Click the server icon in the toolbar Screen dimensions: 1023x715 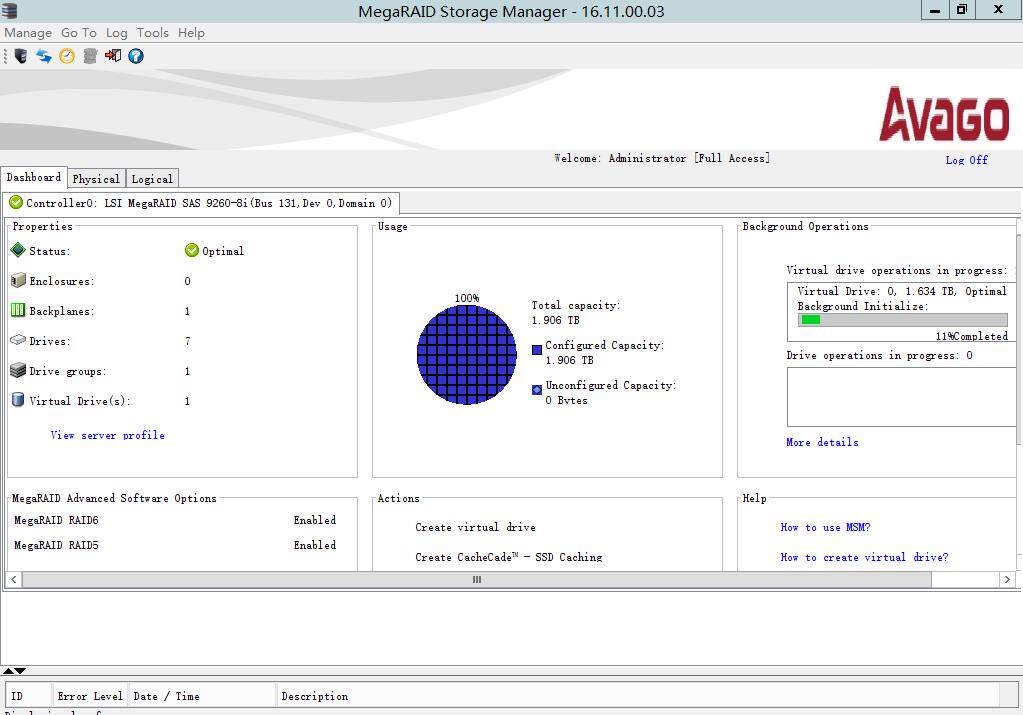[21, 56]
